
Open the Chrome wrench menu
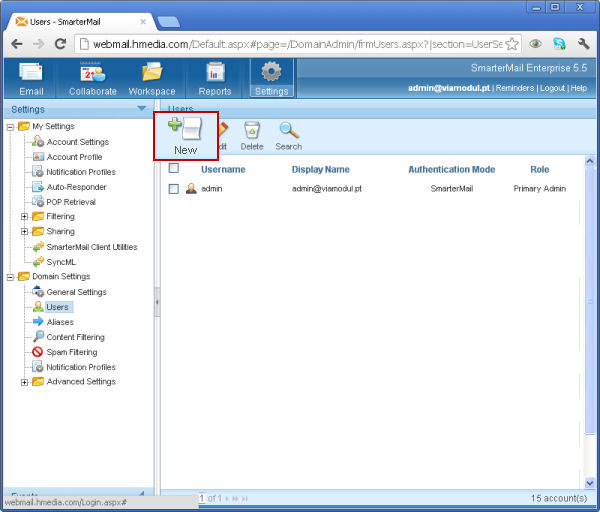[584, 44]
